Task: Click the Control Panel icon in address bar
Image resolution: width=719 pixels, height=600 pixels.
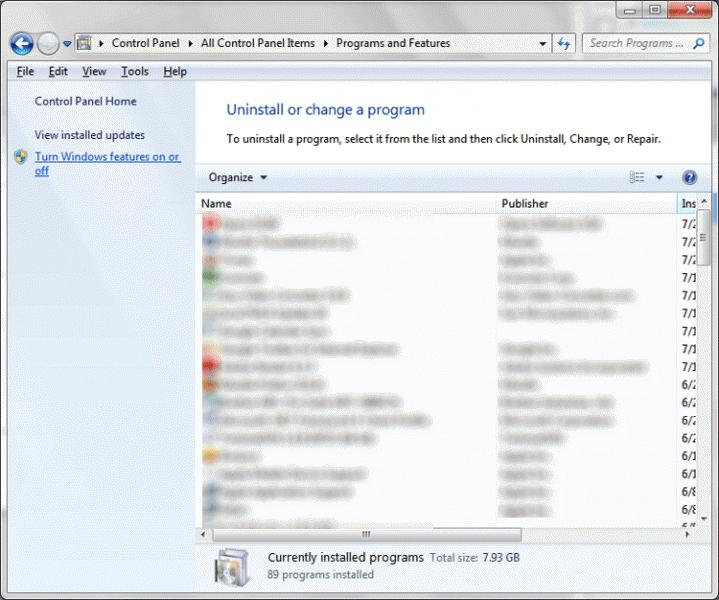Action: point(86,44)
